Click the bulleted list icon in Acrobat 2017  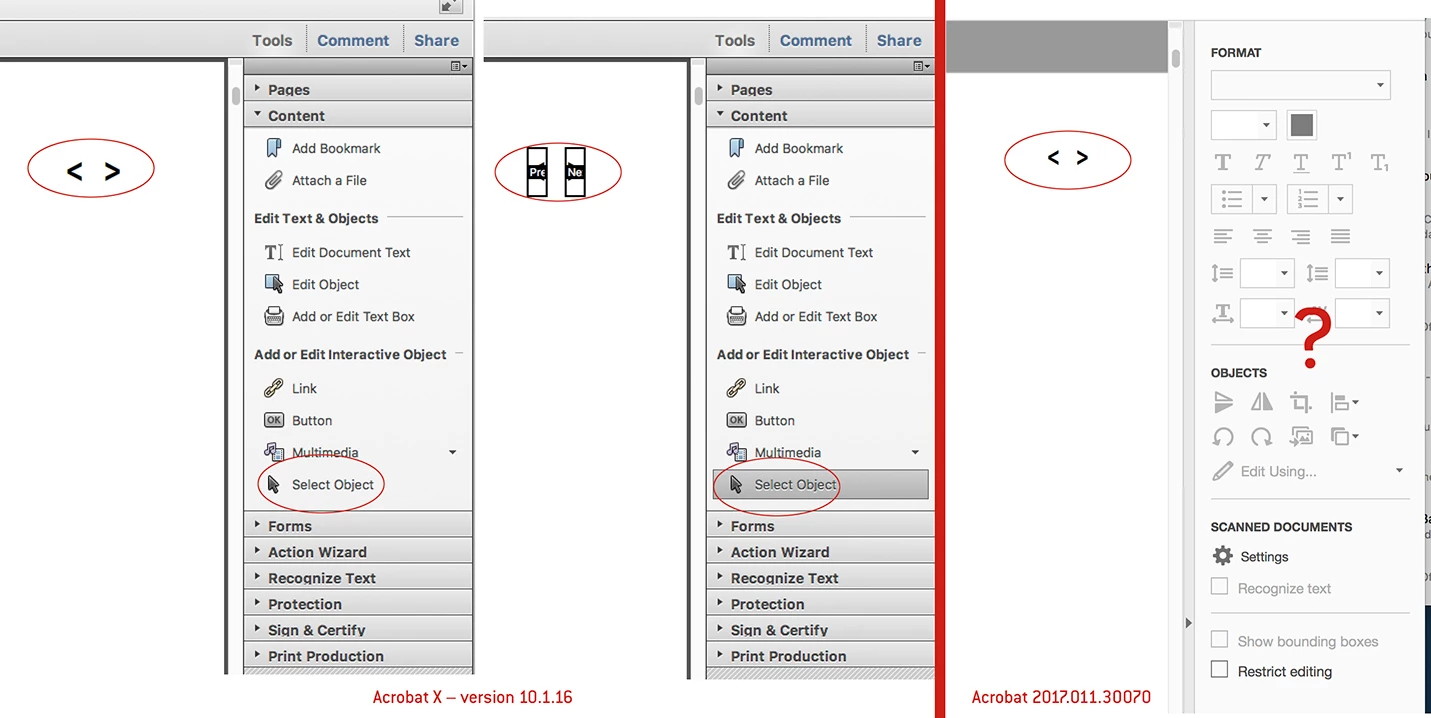1232,199
